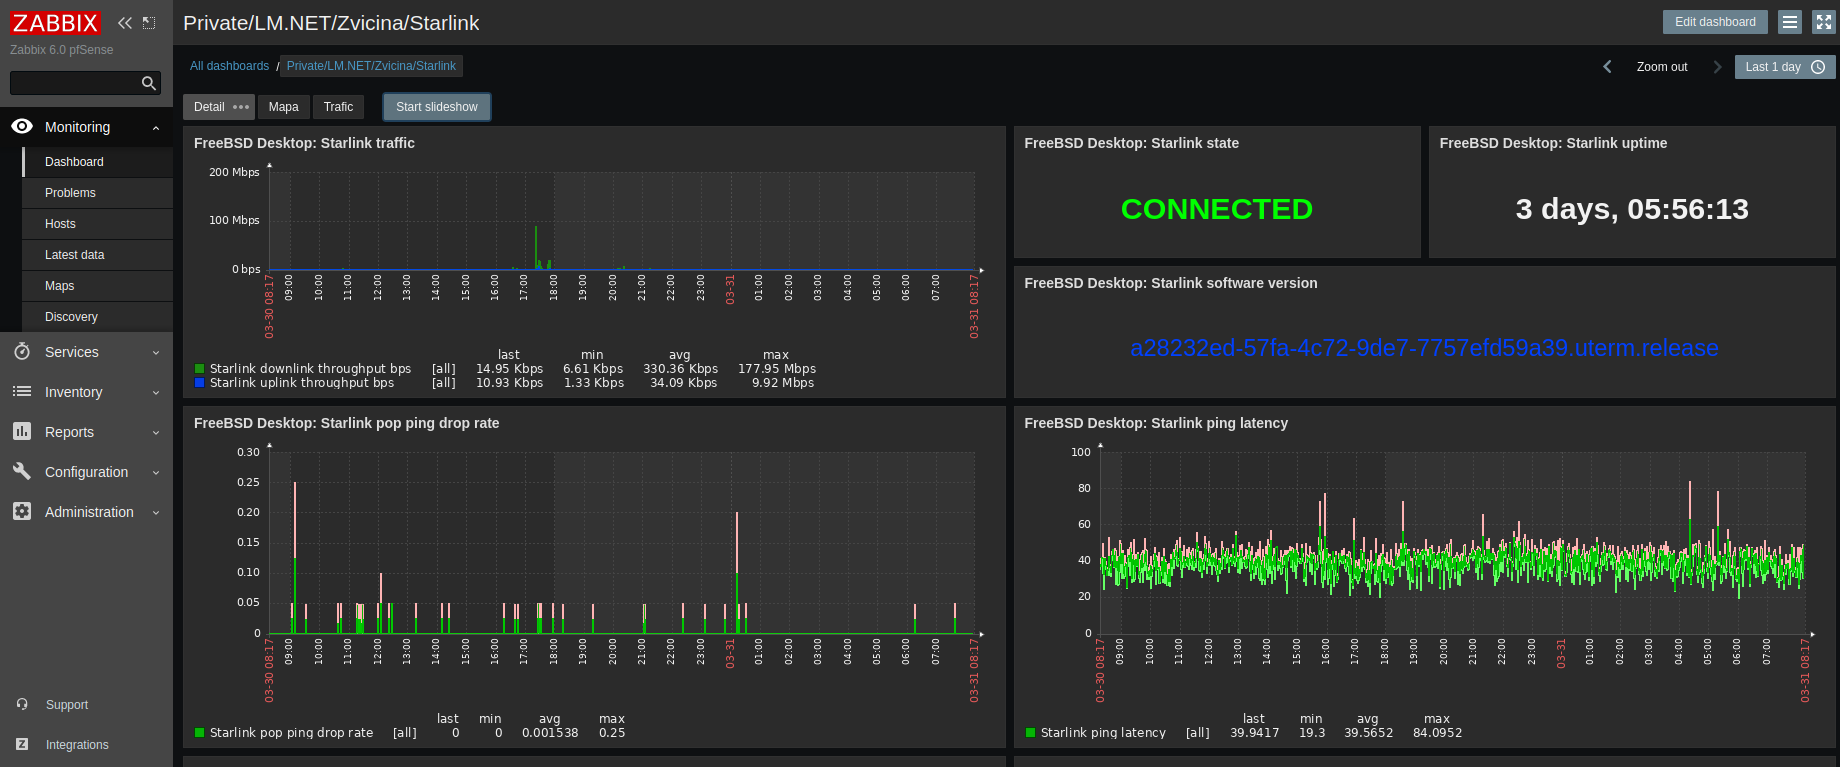
Task: Expand the Inventory menu chevron
Action: coord(156,393)
